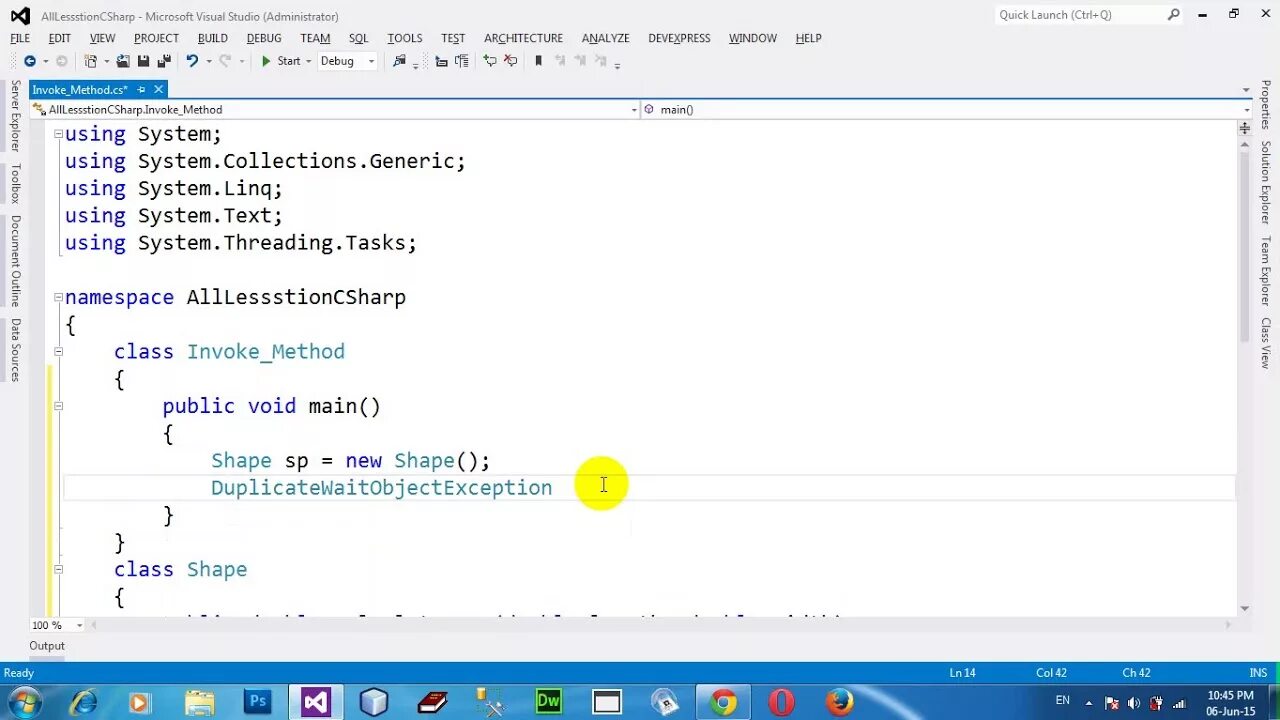Comment out selected lines icon

pos(490,61)
